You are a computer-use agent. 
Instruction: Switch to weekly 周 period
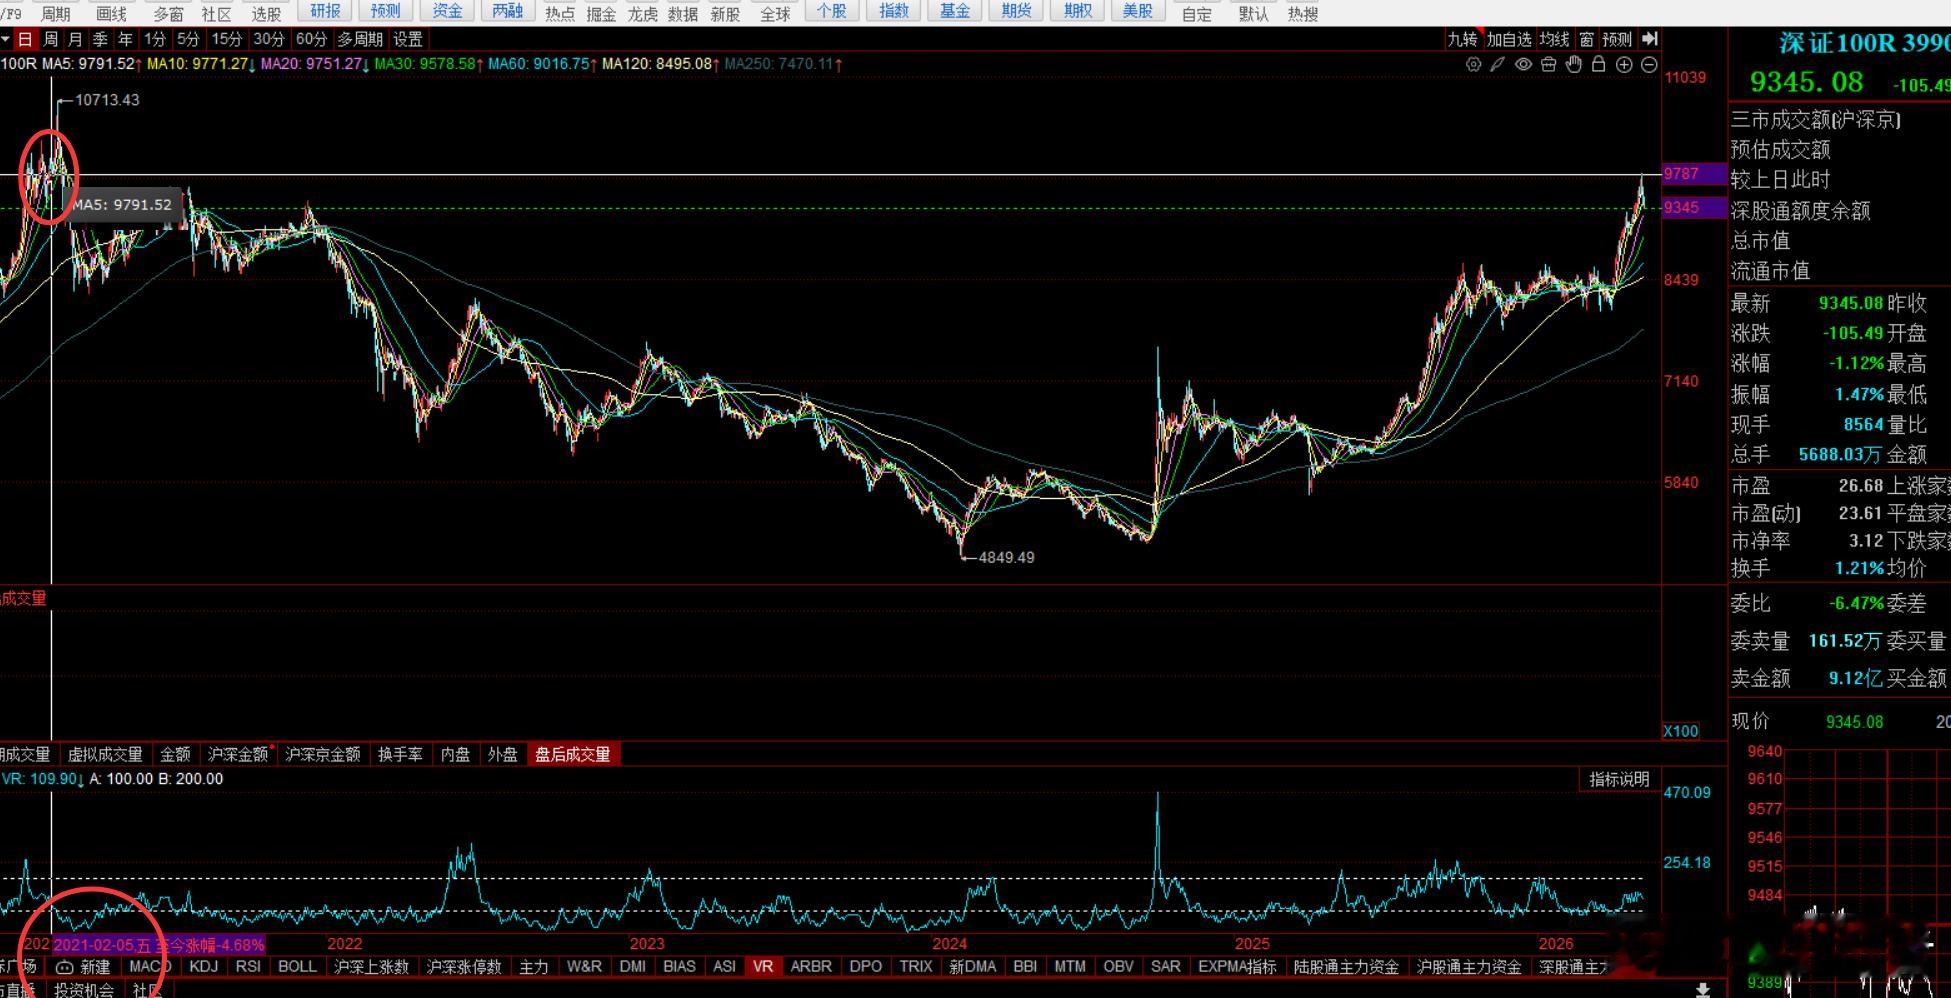pos(51,39)
